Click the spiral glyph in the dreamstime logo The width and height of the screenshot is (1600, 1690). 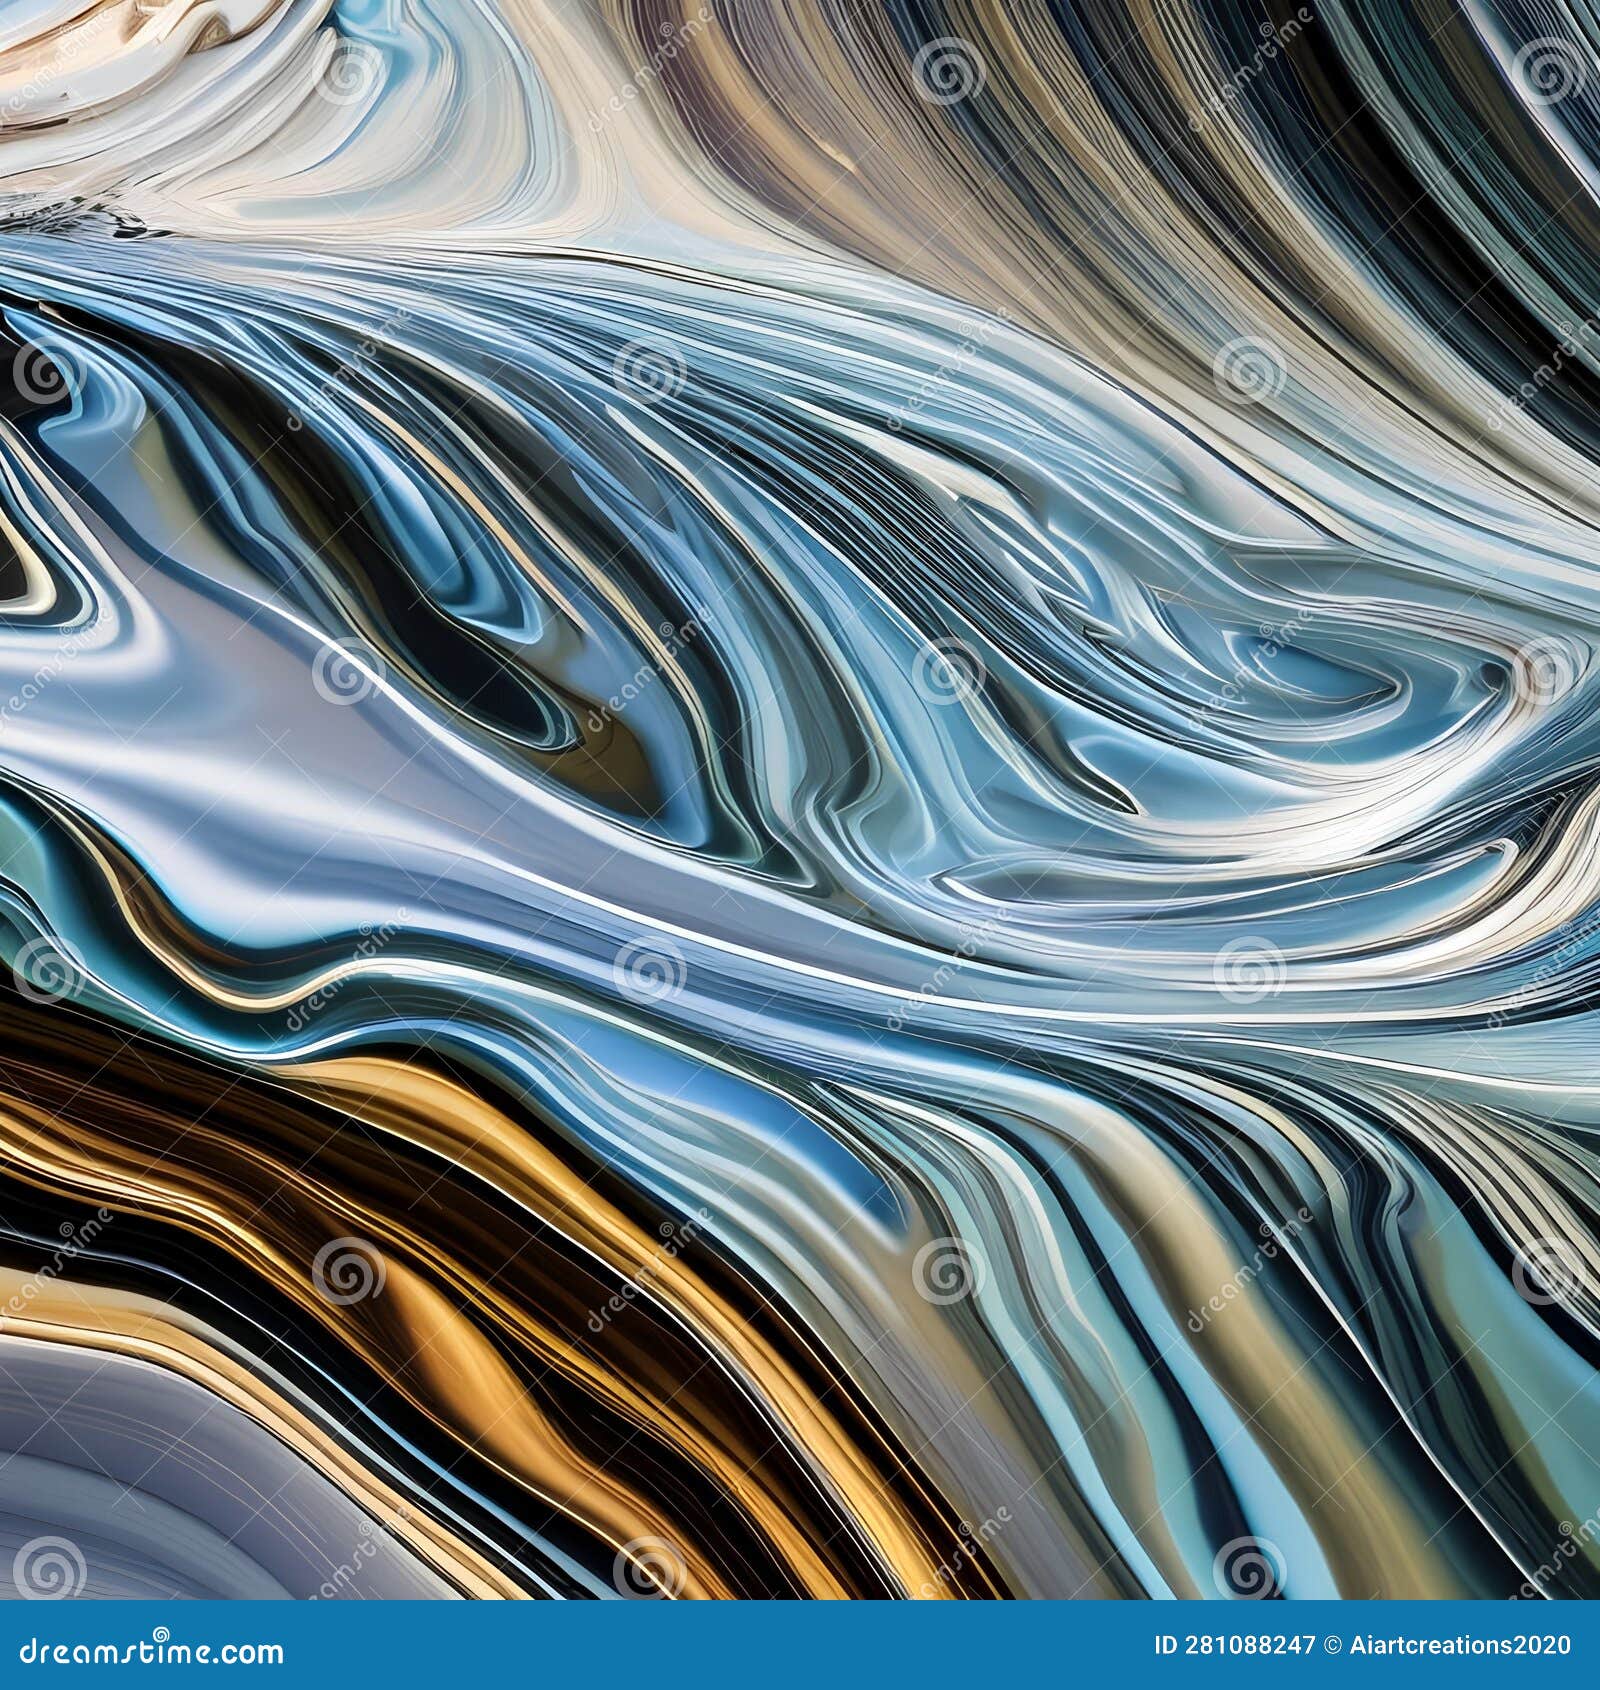pos(160,1633)
